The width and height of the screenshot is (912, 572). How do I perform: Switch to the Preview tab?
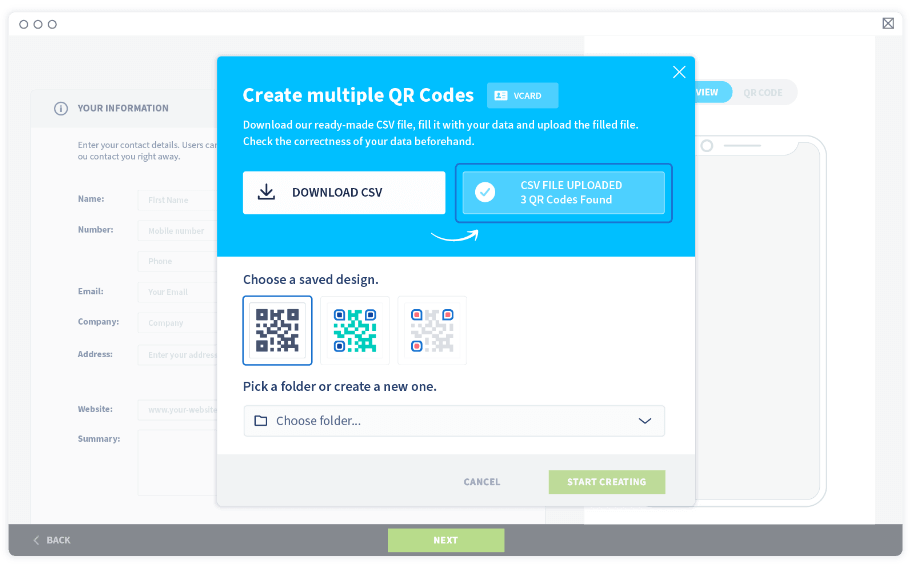(708, 93)
